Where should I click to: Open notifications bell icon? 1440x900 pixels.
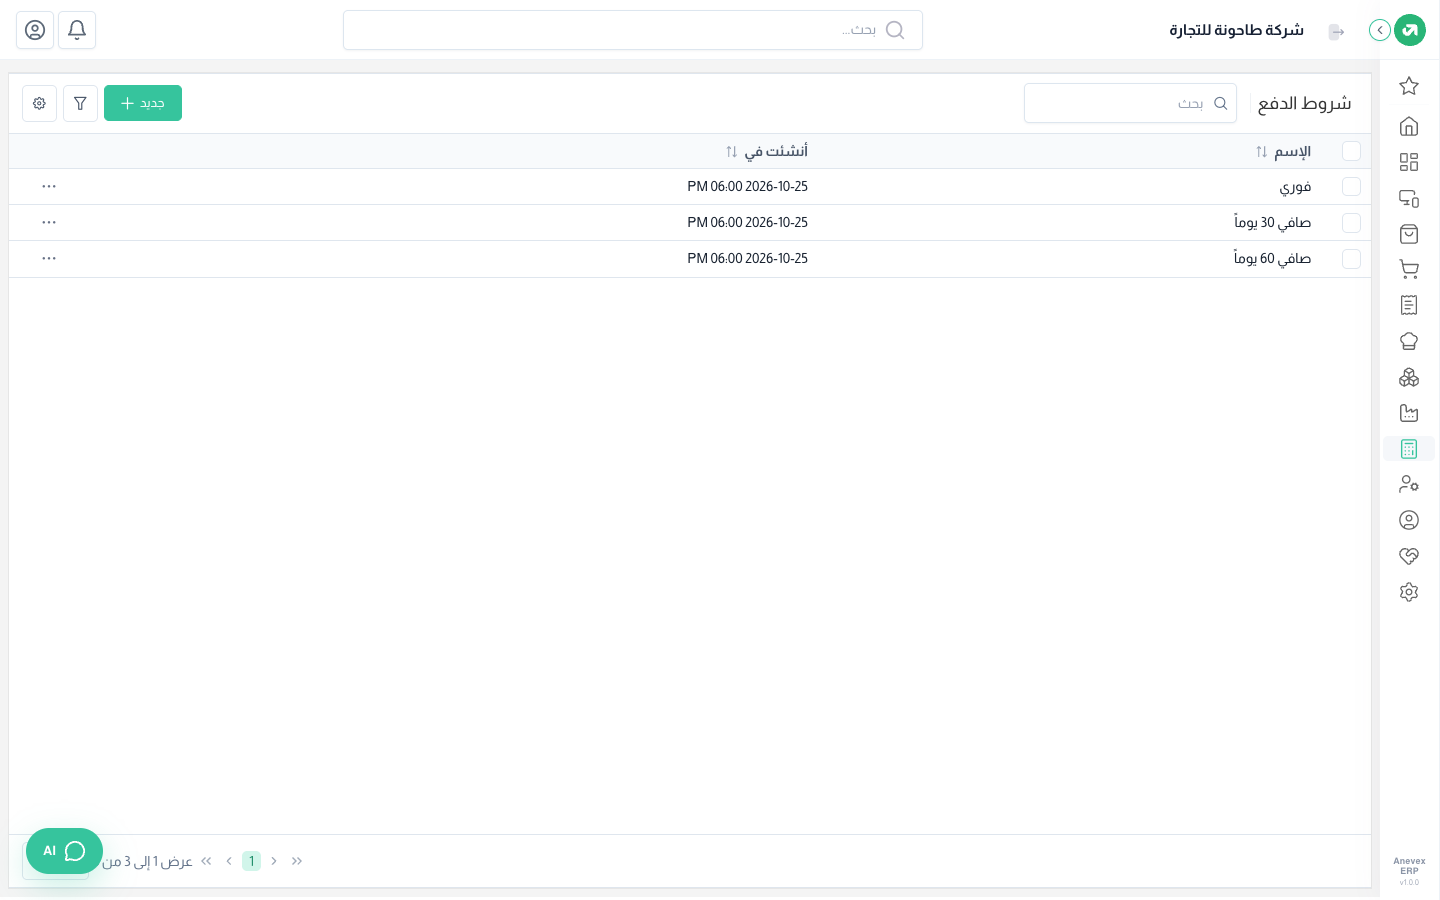coord(77,30)
